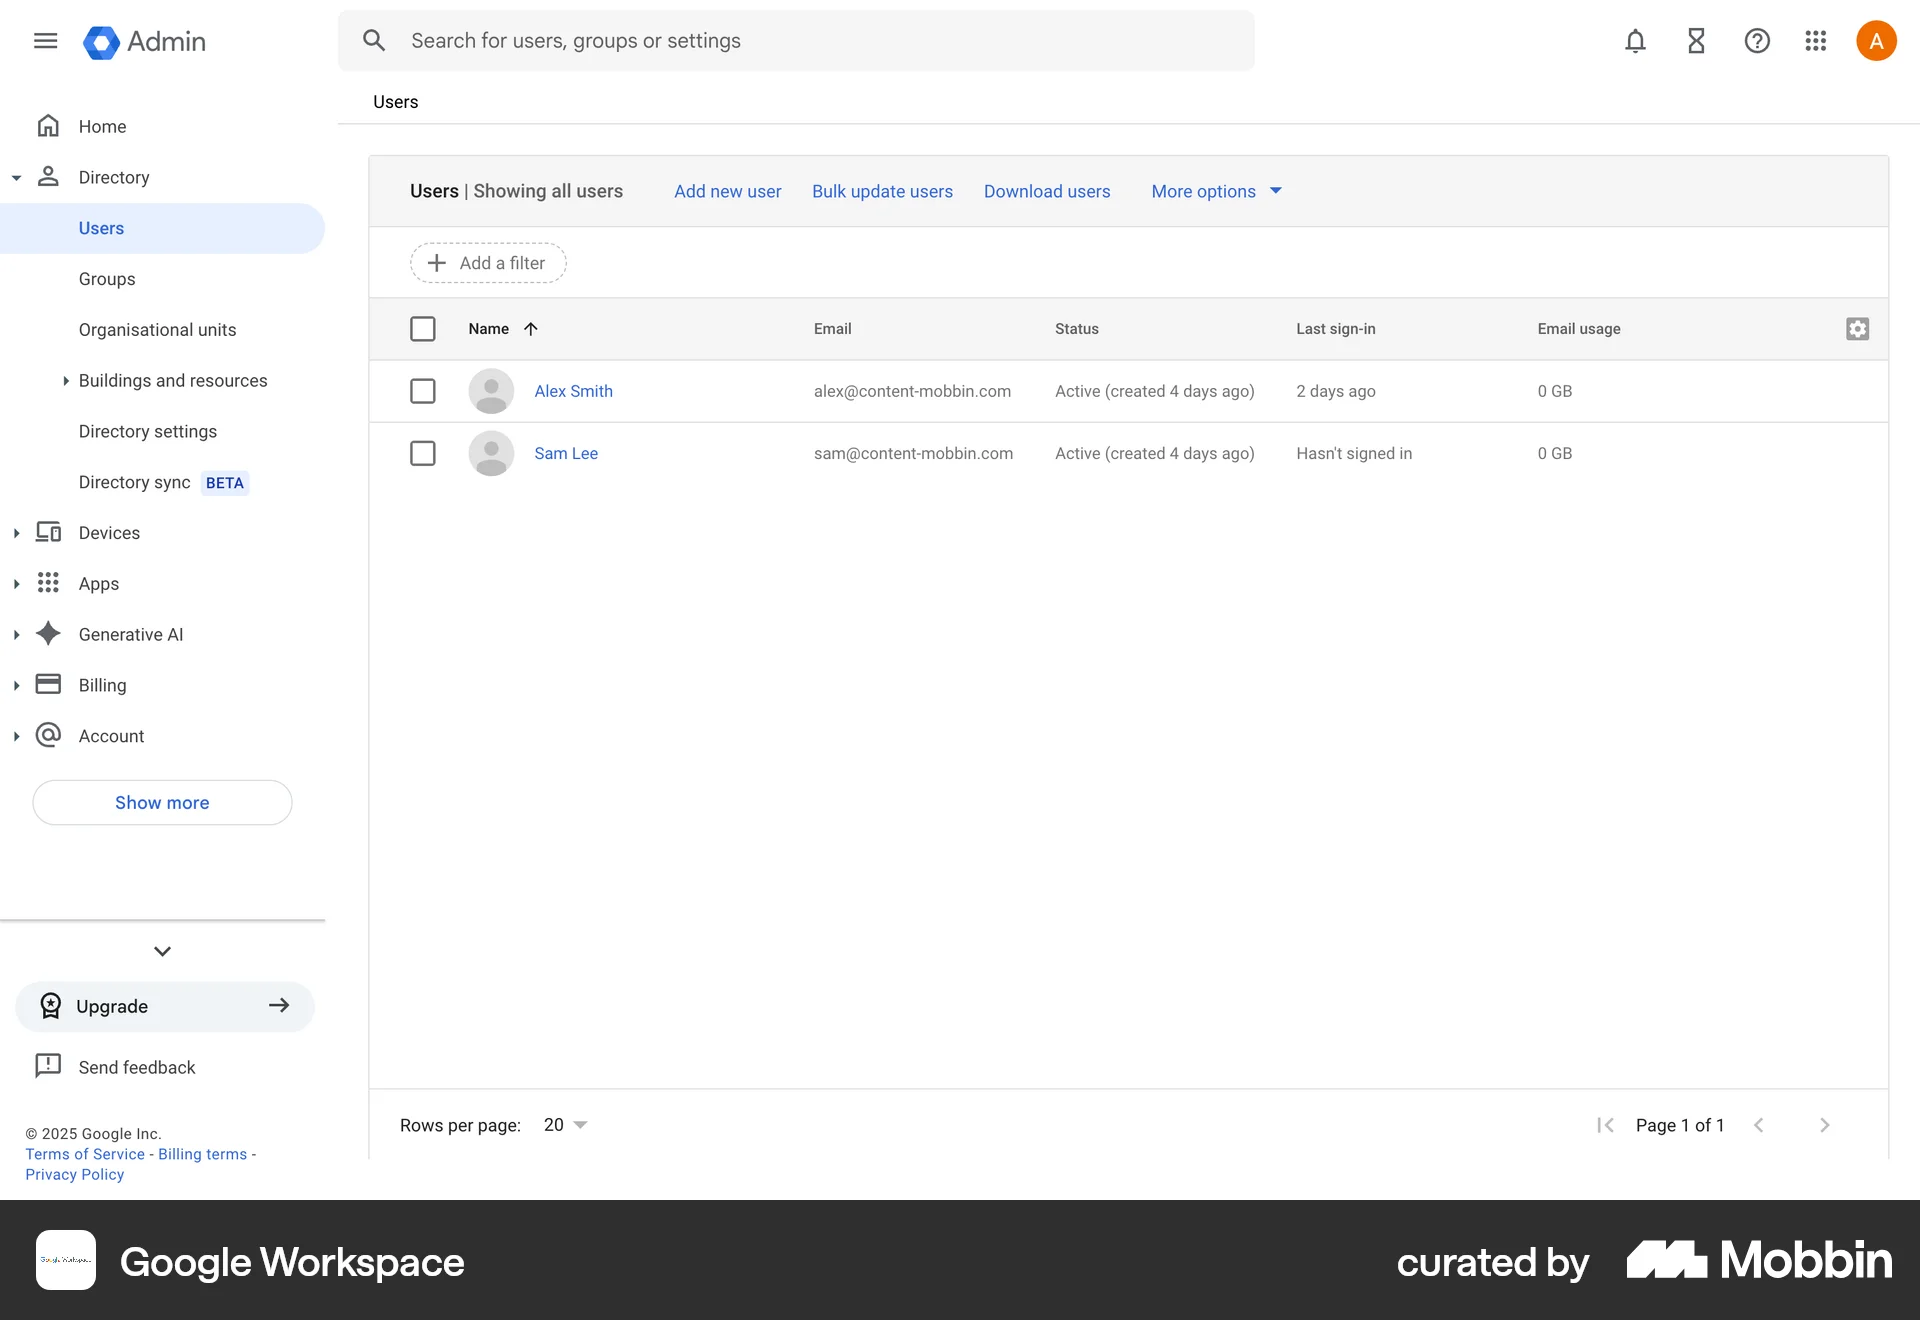Click the notifications bell icon

1635,41
